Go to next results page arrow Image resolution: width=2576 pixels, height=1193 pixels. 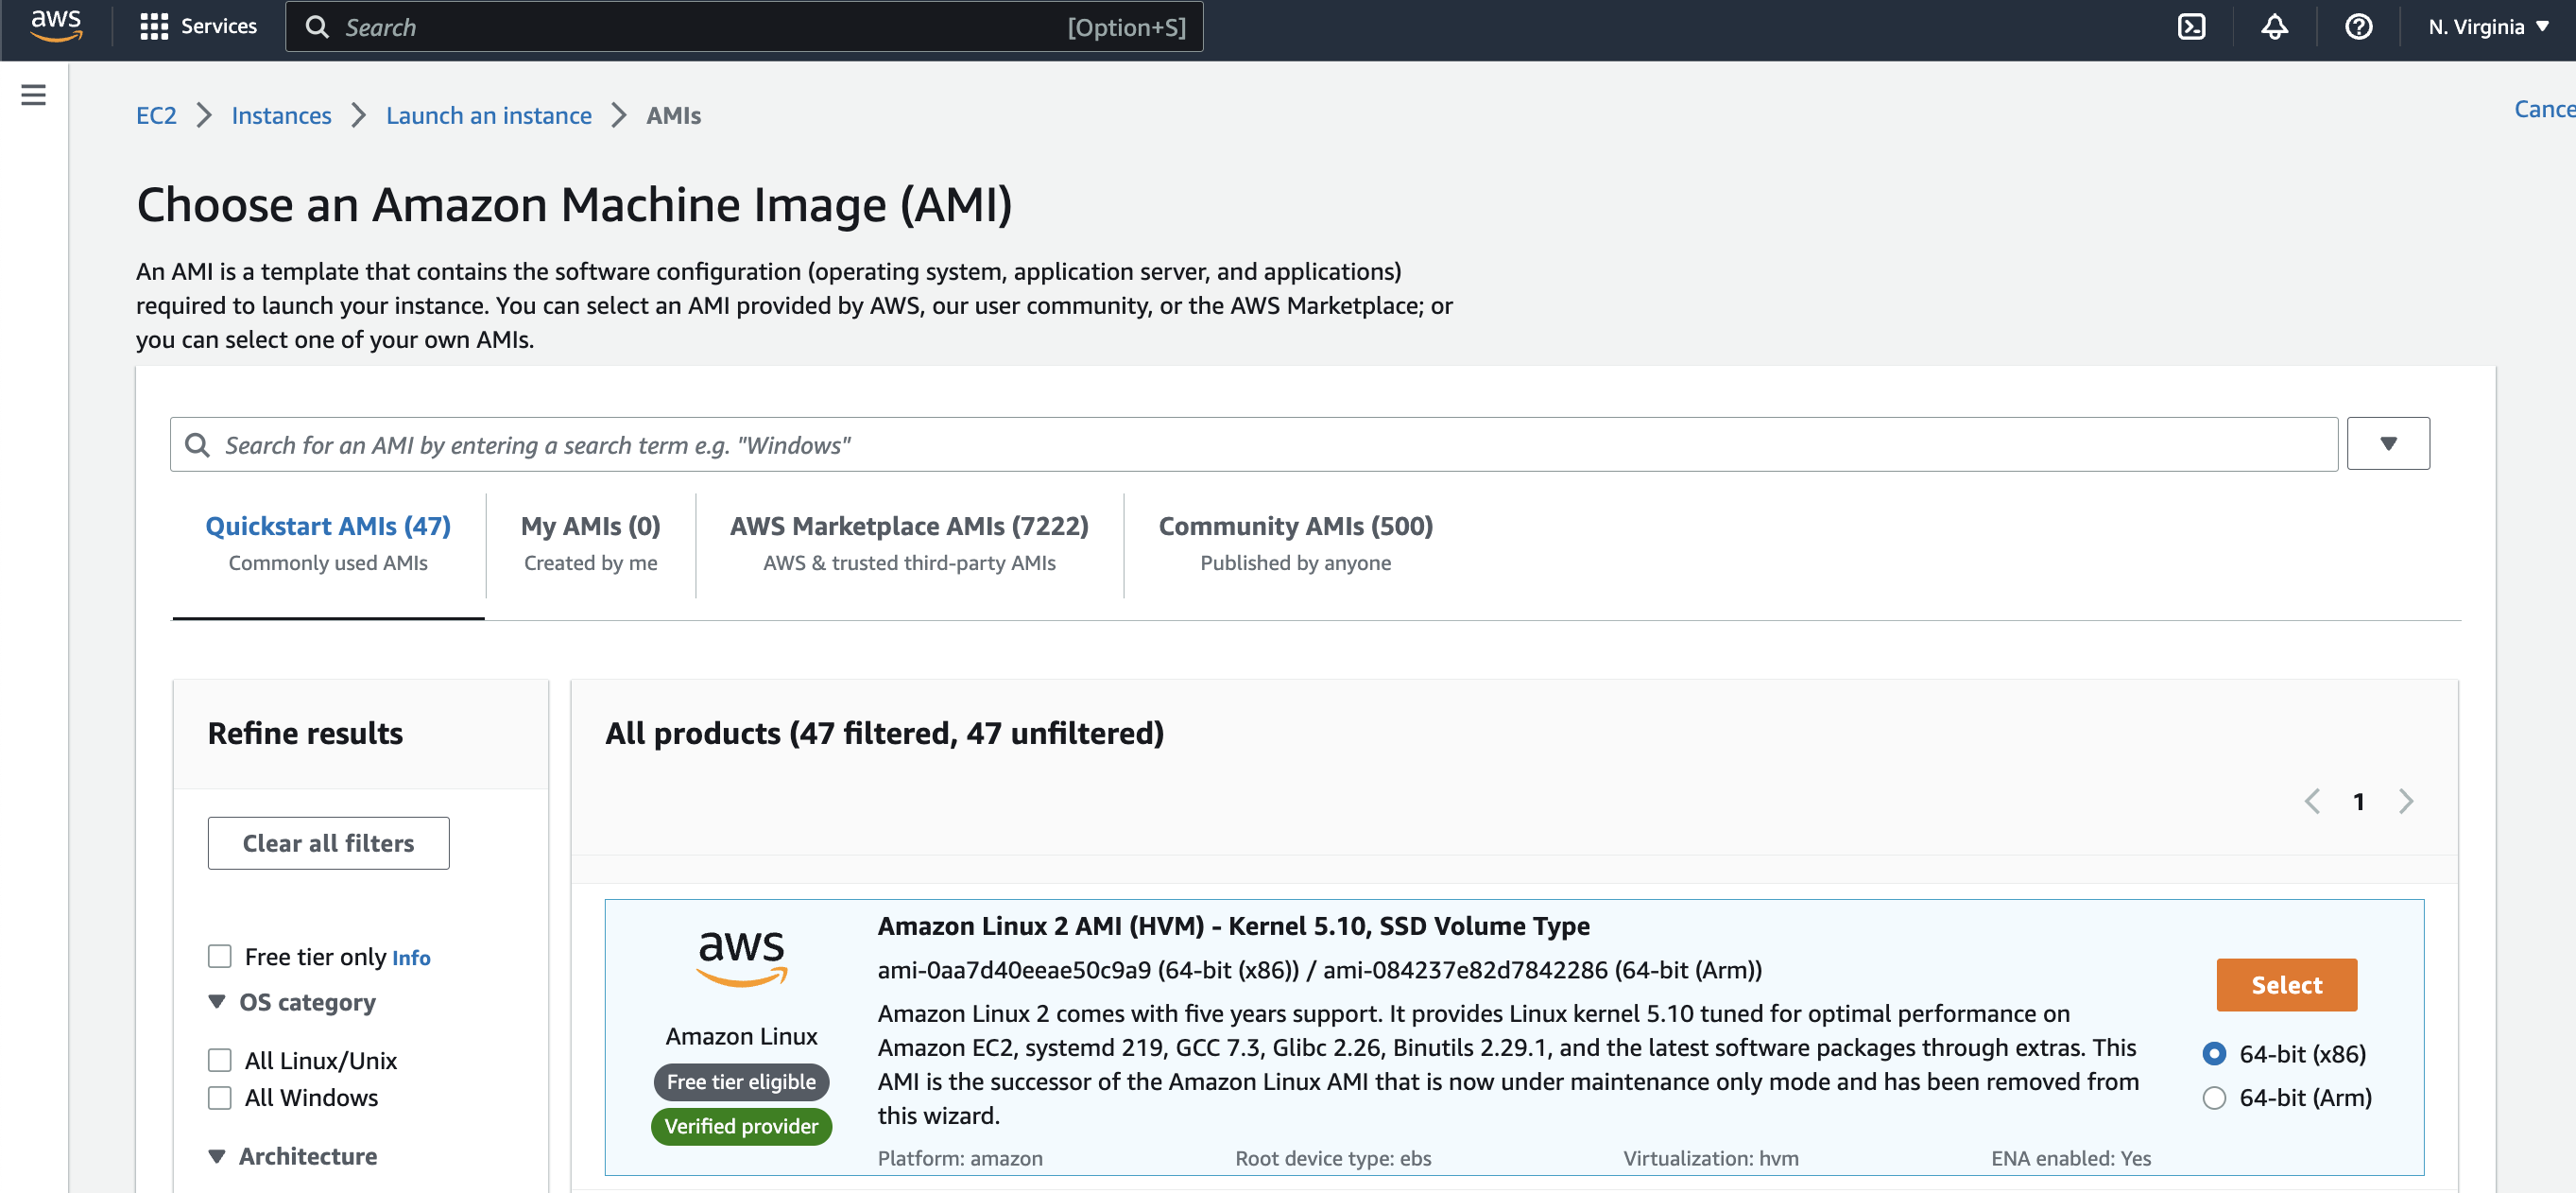click(2405, 801)
